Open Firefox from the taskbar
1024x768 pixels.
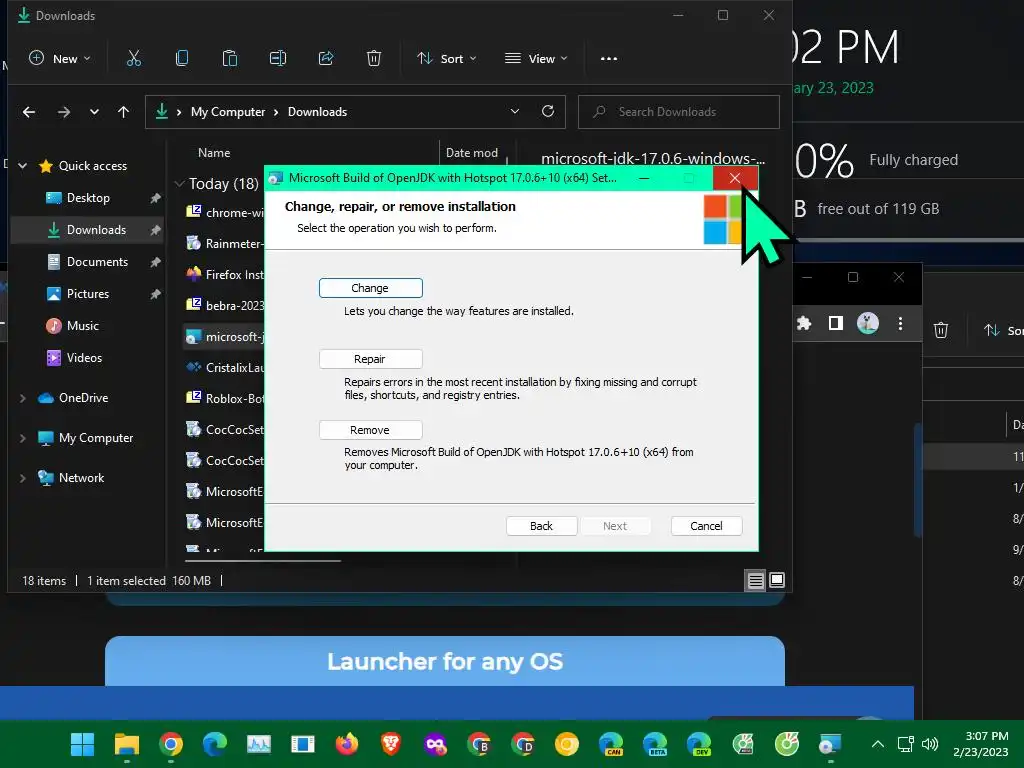click(347, 744)
